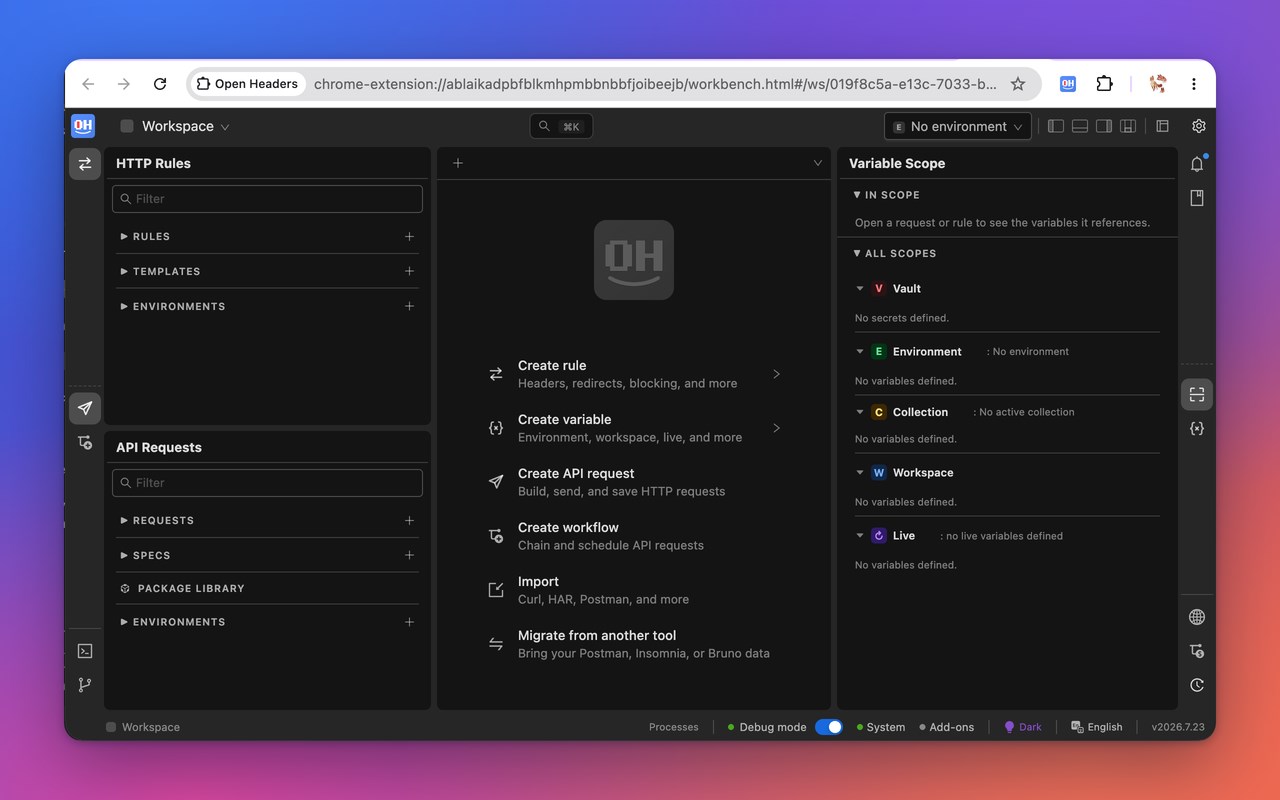The width and height of the screenshot is (1280, 800).
Task: Expand HTTP Rules ENVIRONMENTS section
Action: pos(172,306)
